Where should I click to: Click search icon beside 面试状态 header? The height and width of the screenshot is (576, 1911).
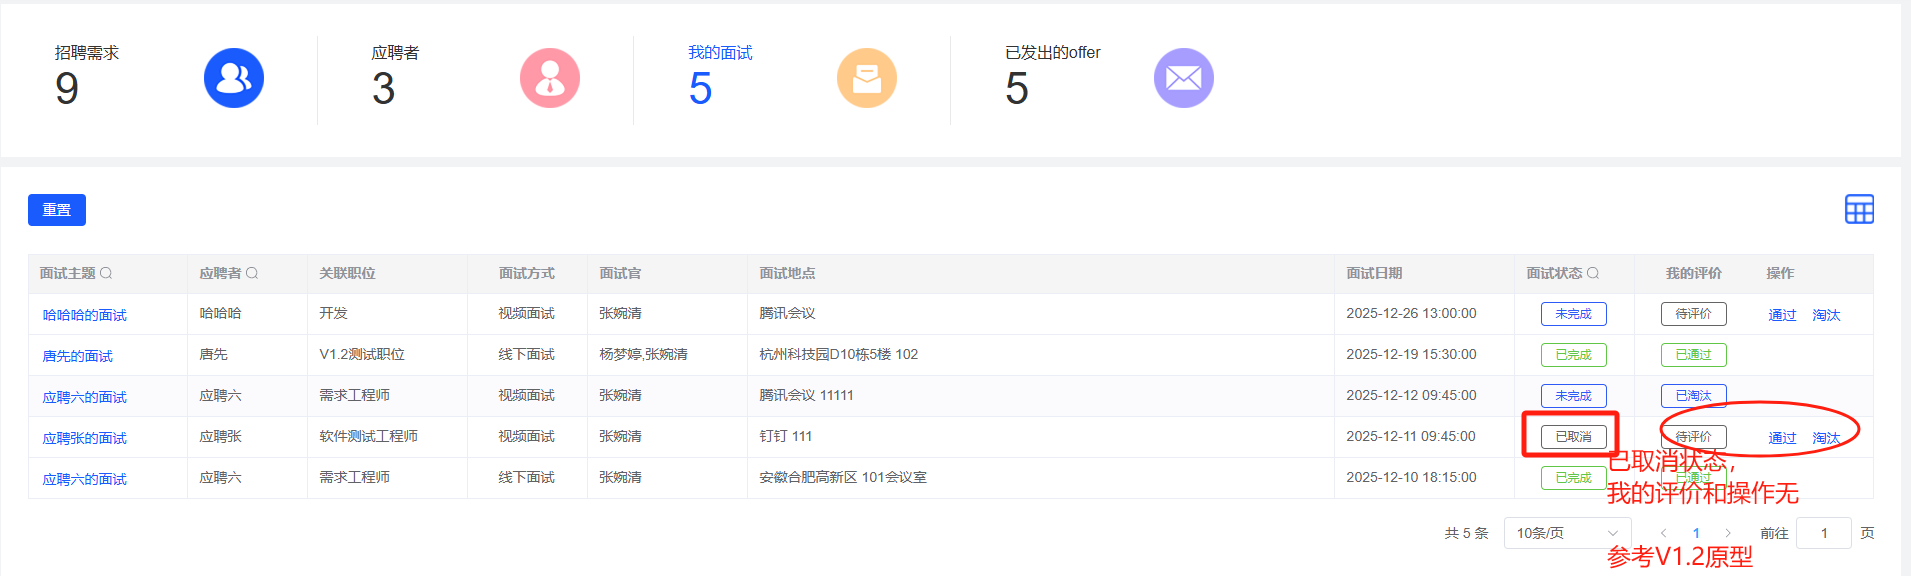pyautogui.click(x=1593, y=273)
